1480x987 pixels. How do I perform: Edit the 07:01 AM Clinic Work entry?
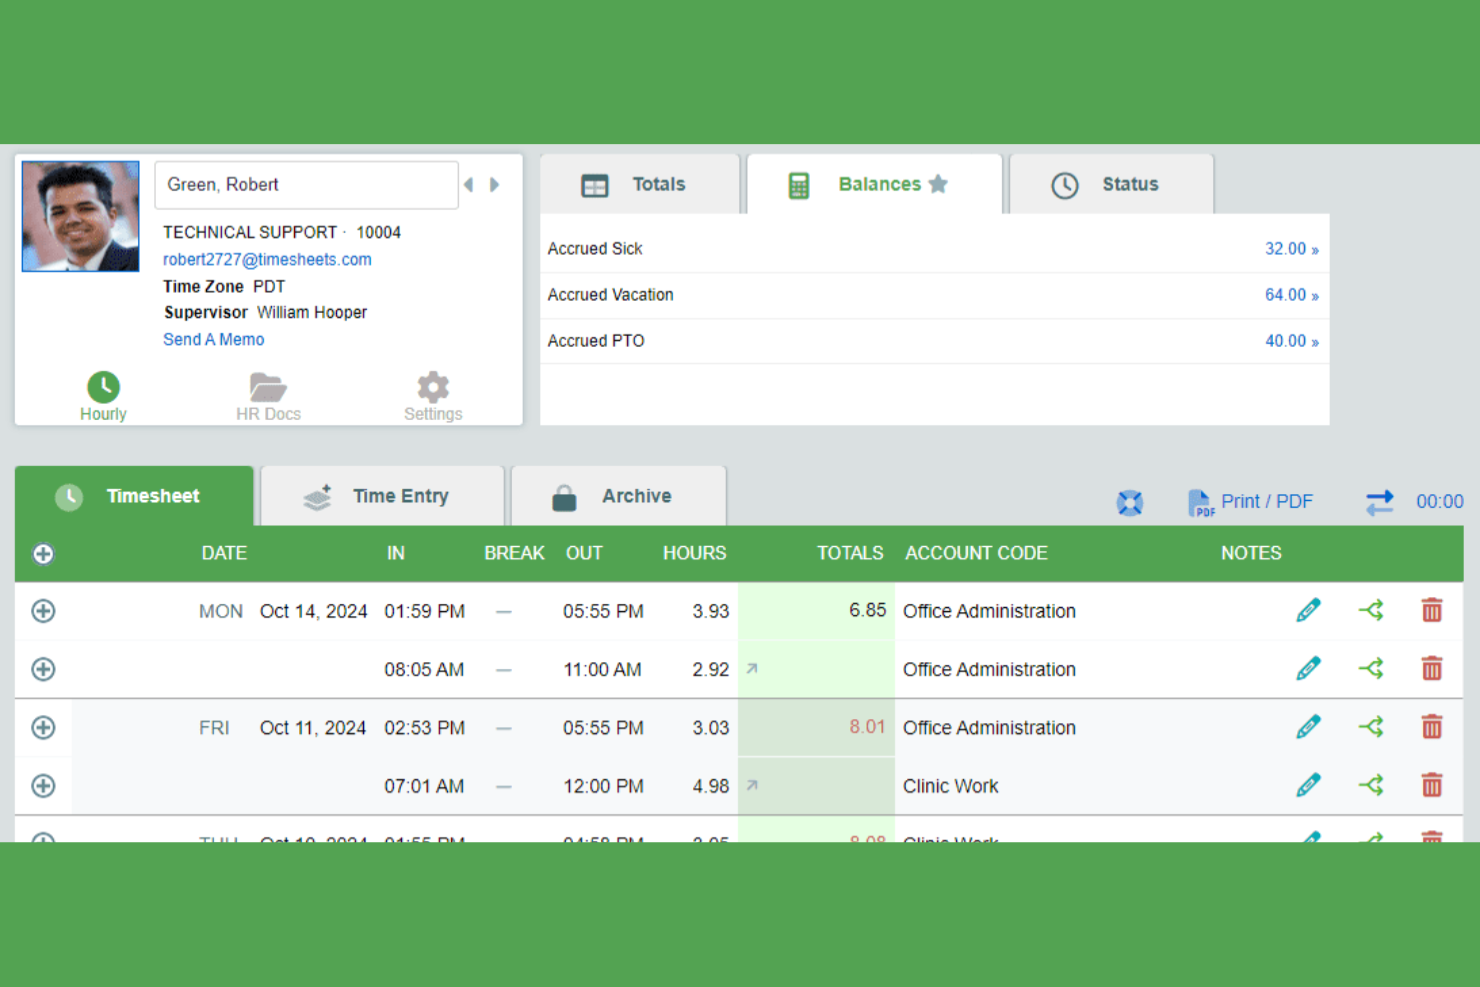pos(1308,785)
